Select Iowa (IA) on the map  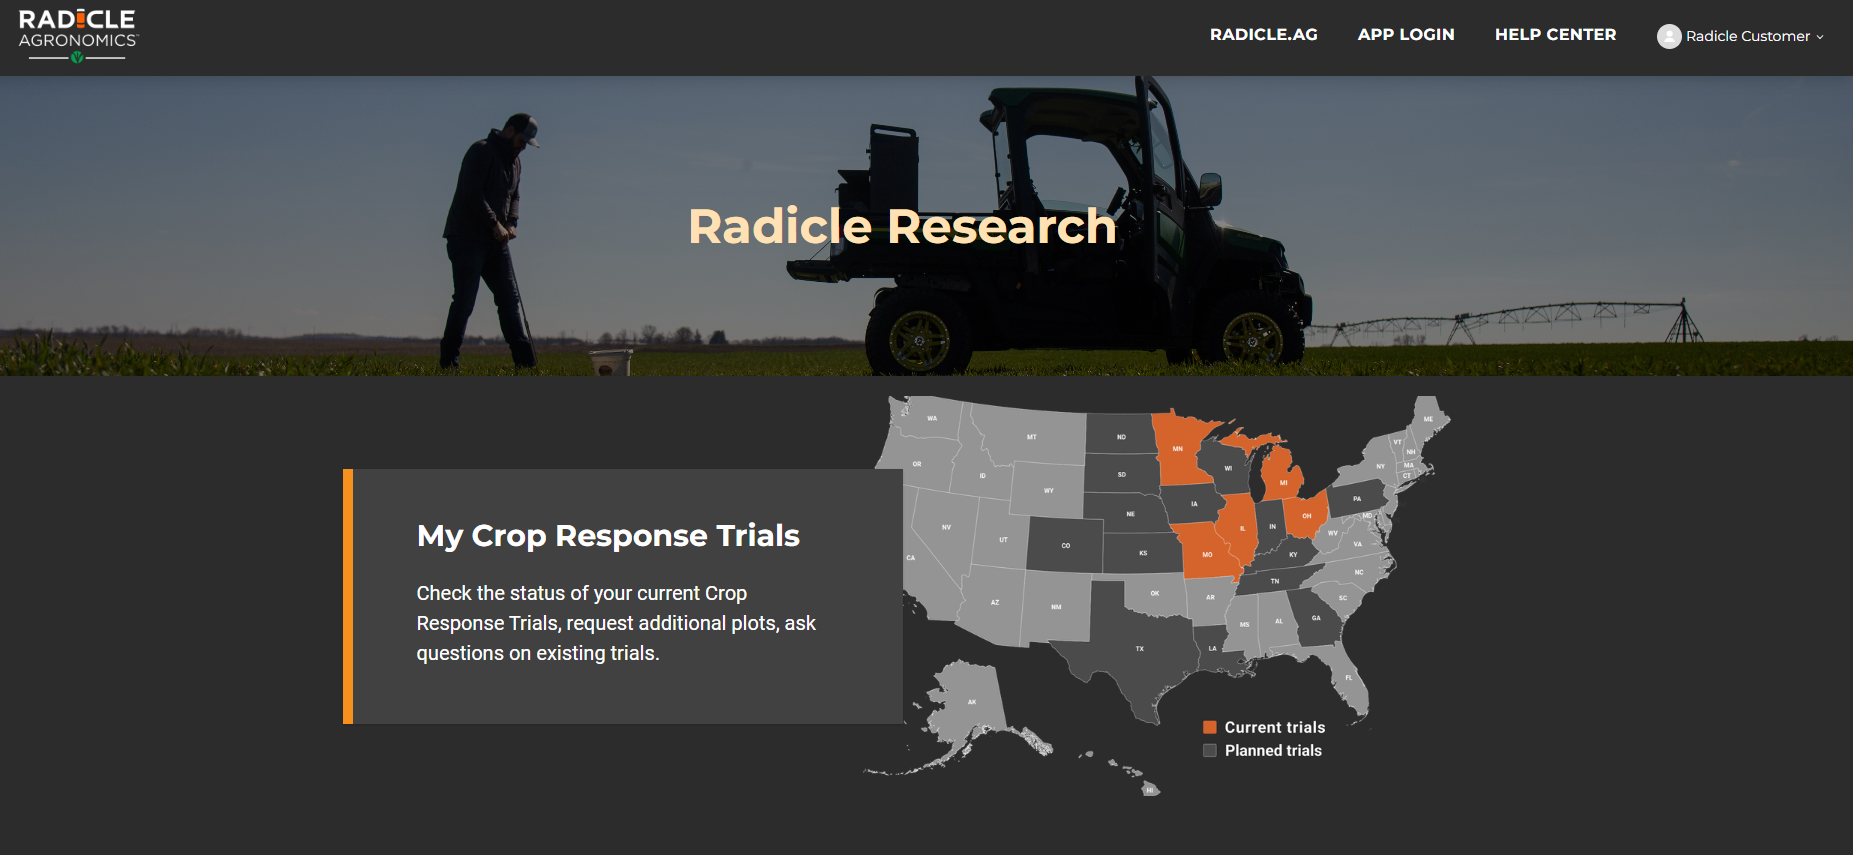click(1194, 503)
